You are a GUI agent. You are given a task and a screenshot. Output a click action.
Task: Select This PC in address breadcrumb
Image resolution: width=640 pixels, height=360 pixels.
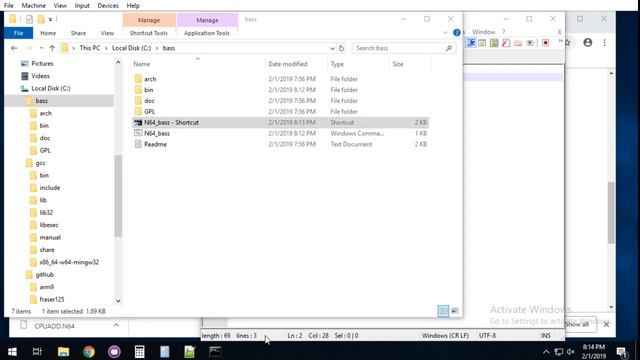click(x=90, y=48)
